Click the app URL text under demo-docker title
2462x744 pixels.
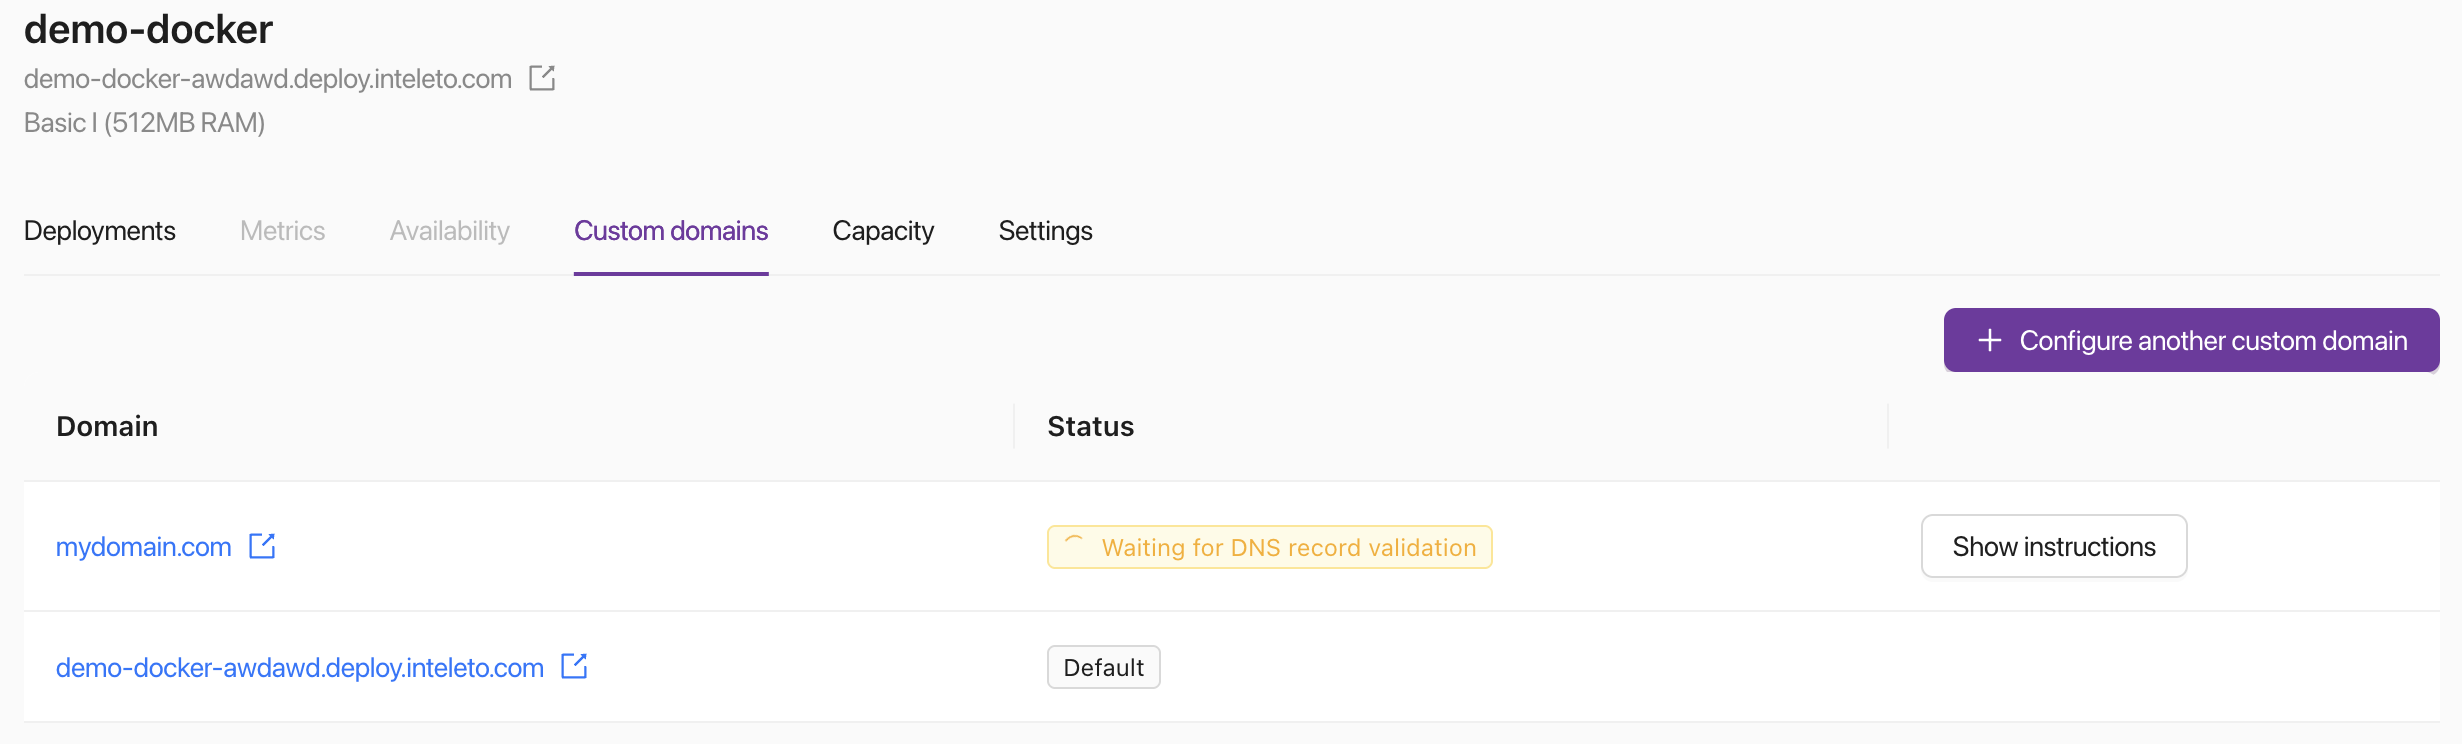[268, 79]
